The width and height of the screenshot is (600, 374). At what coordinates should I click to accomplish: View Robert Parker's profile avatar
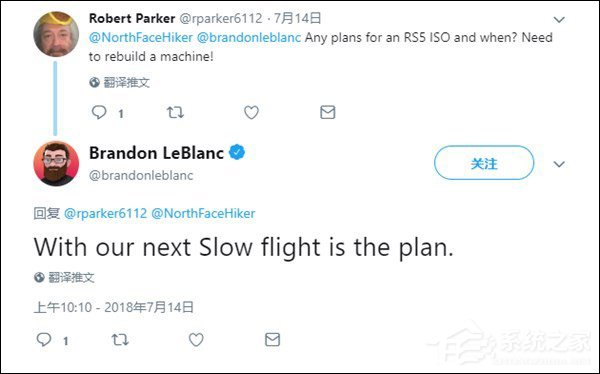pos(56,34)
